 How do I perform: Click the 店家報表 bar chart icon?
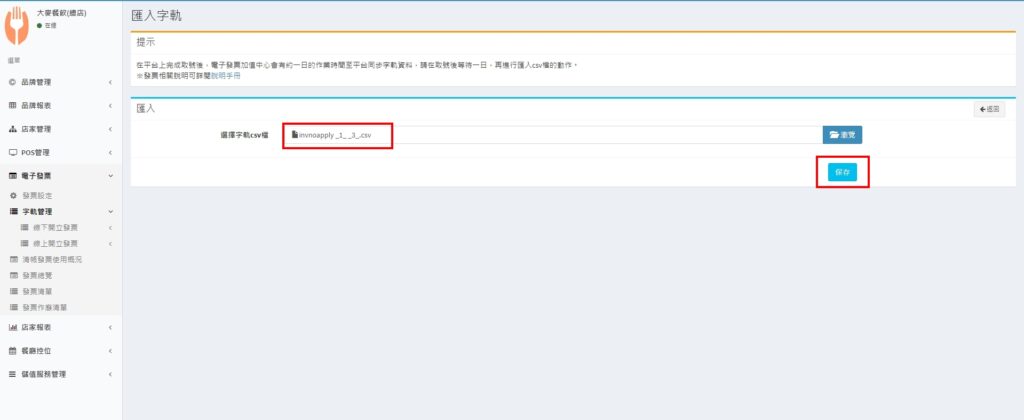click(x=12, y=327)
